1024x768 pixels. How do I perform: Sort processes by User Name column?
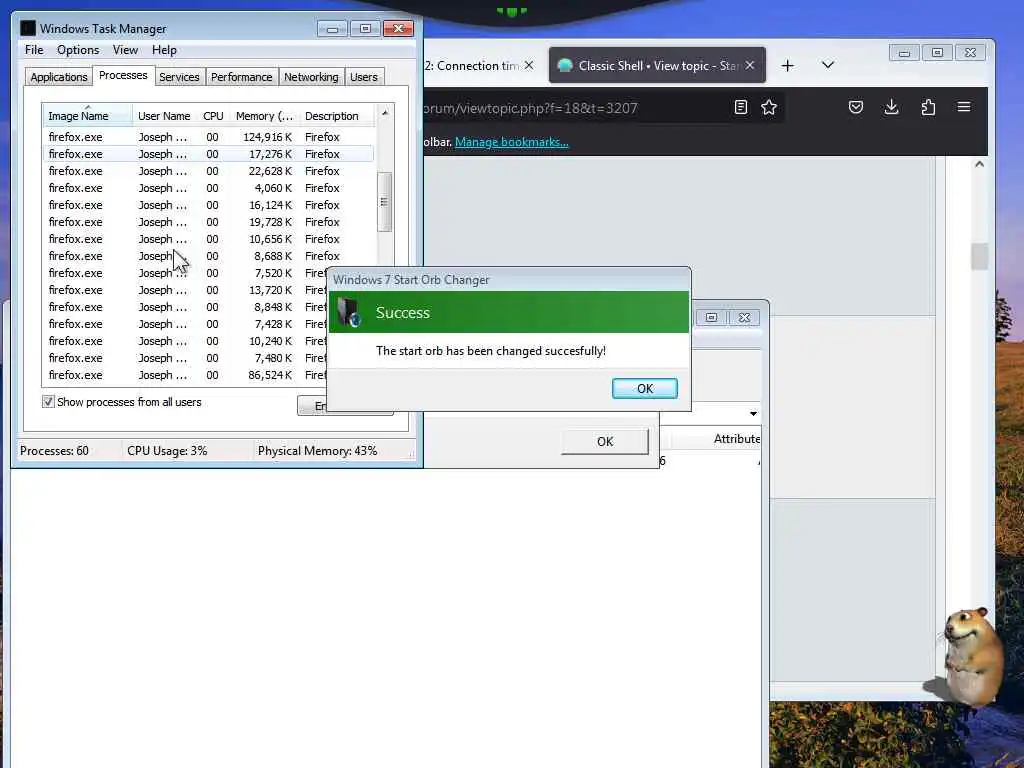[x=164, y=116]
